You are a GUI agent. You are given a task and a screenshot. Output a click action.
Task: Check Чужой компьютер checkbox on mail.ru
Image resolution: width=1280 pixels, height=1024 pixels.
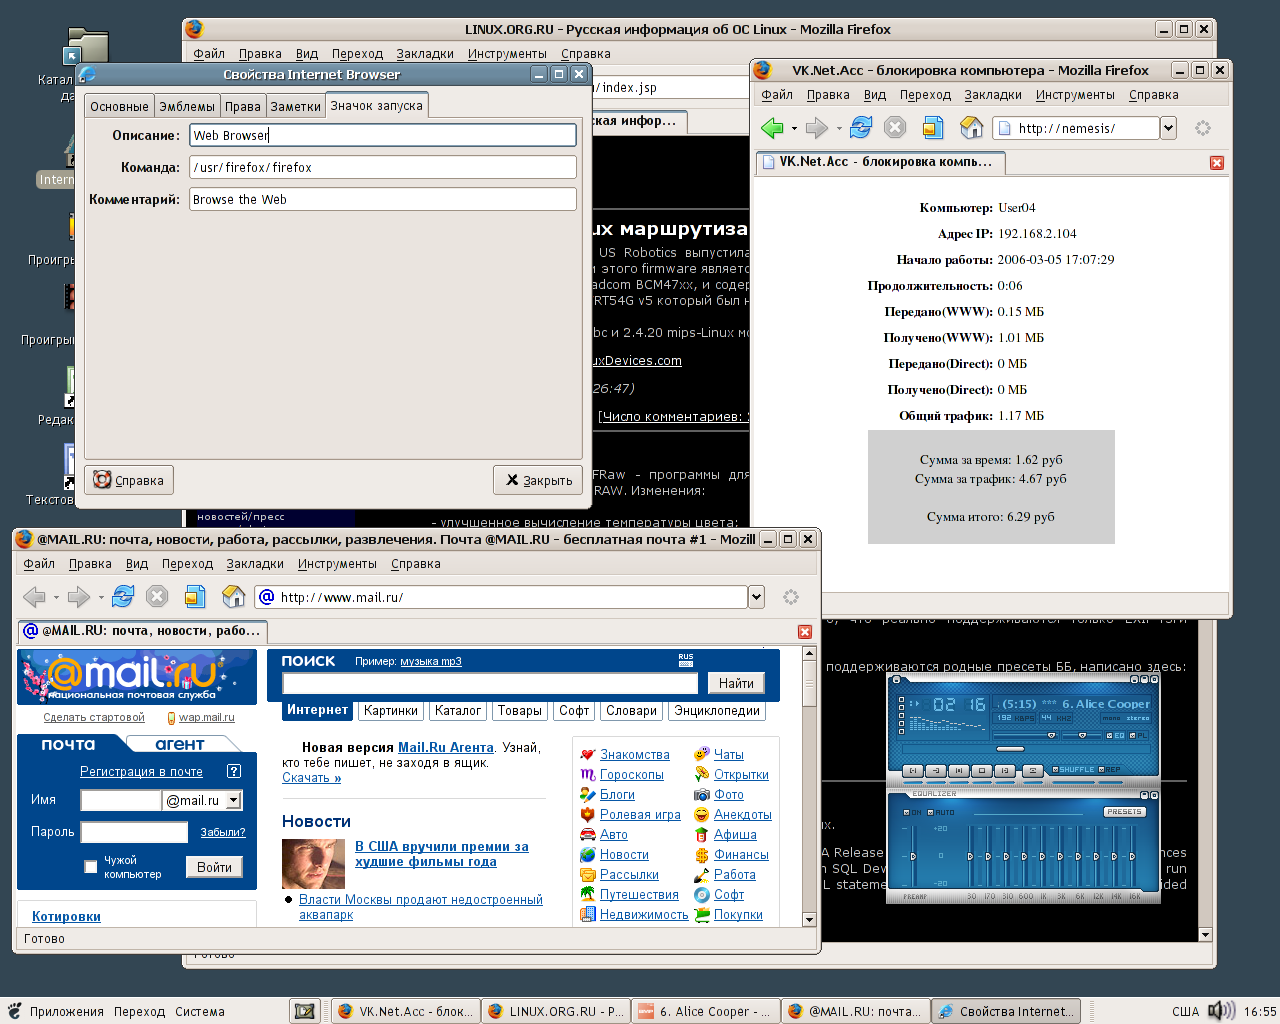coord(91,867)
